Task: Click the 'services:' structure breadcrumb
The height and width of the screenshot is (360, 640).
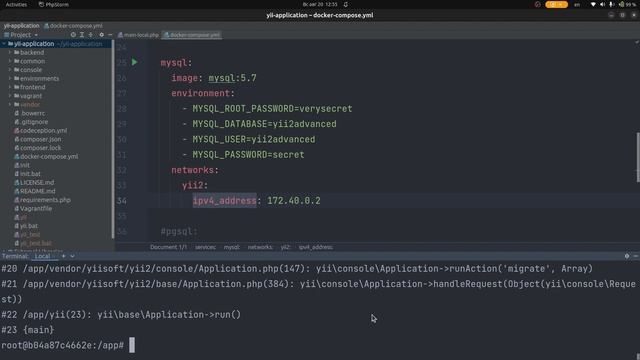Action: click(x=205, y=247)
